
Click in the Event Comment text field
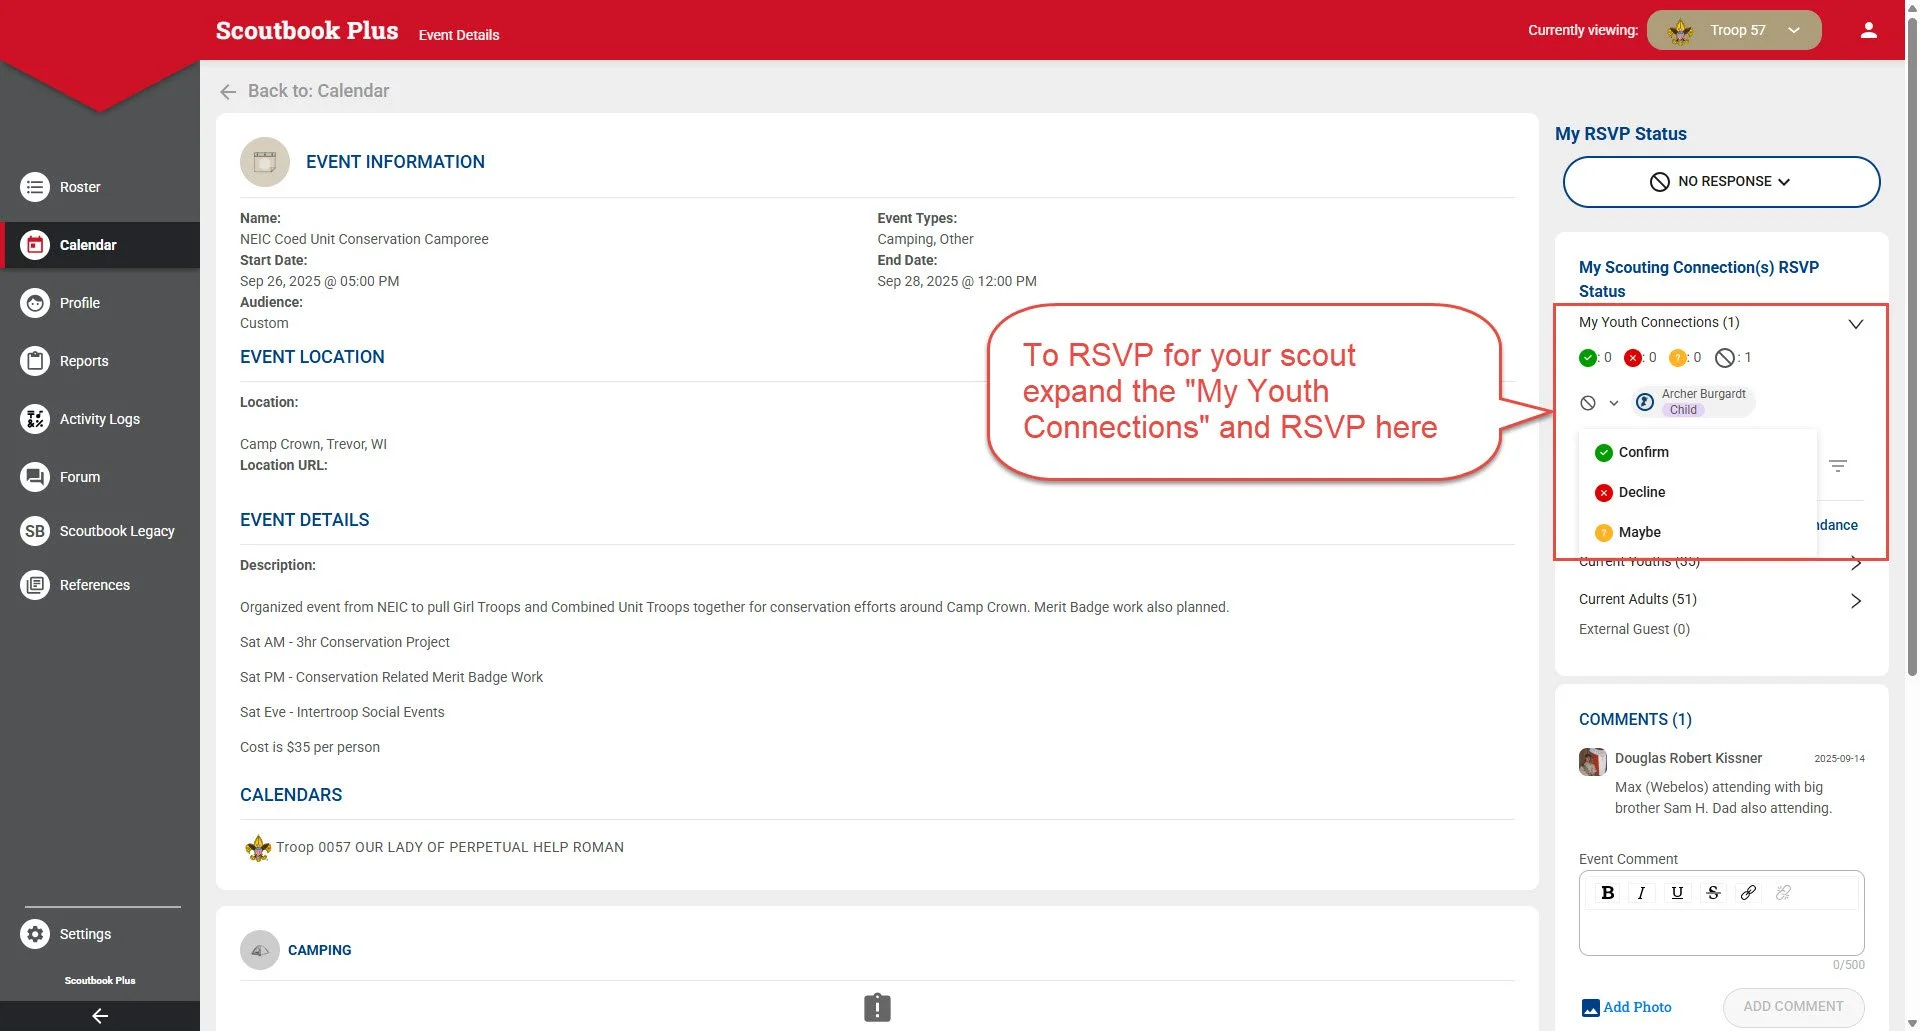coord(1721,932)
